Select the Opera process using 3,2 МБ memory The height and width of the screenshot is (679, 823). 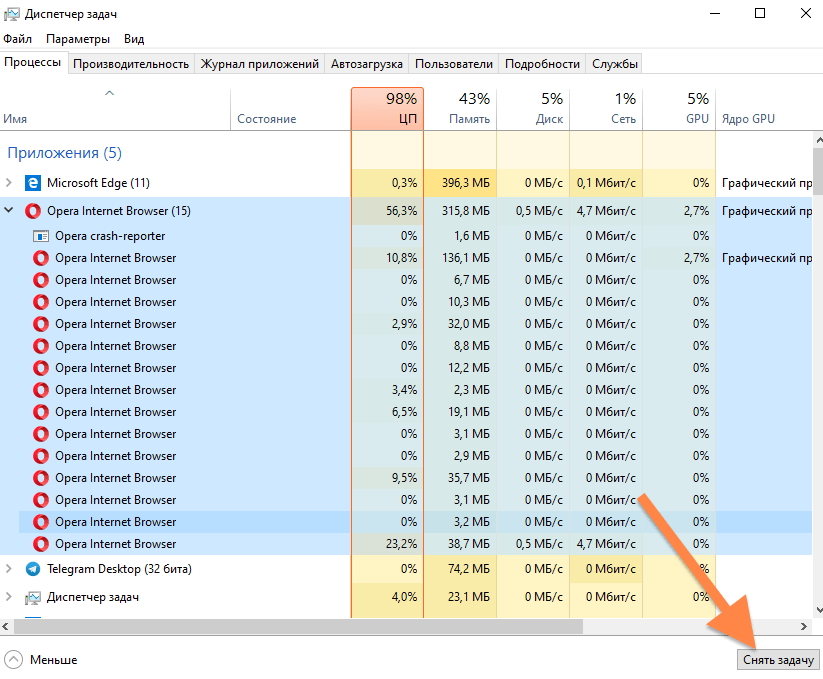click(406, 522)
